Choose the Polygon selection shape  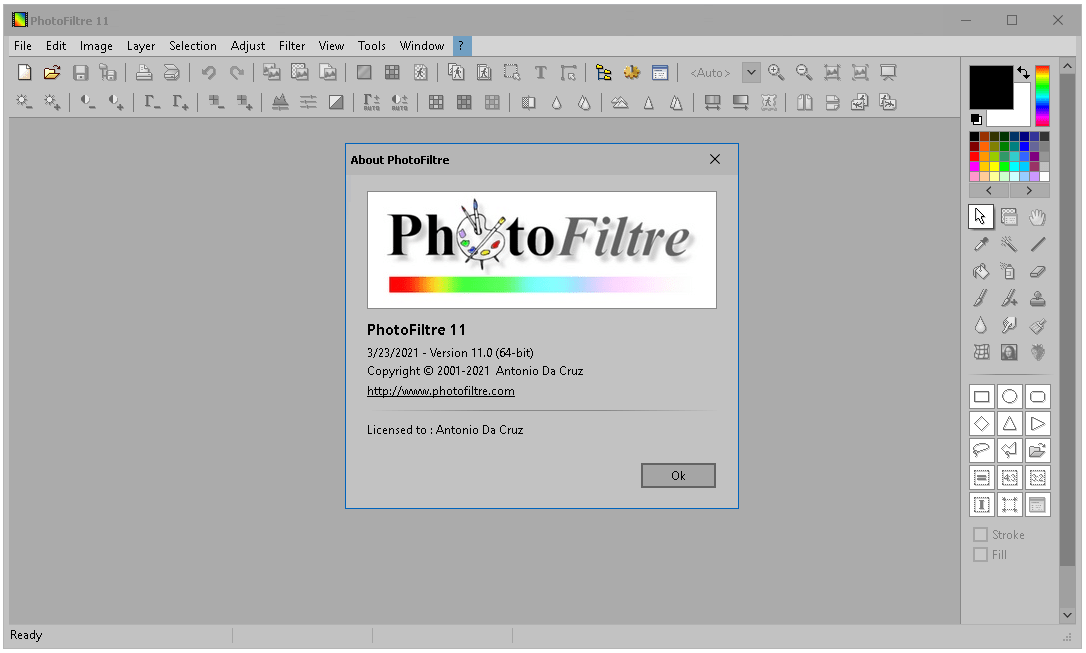click(1010, 451)
